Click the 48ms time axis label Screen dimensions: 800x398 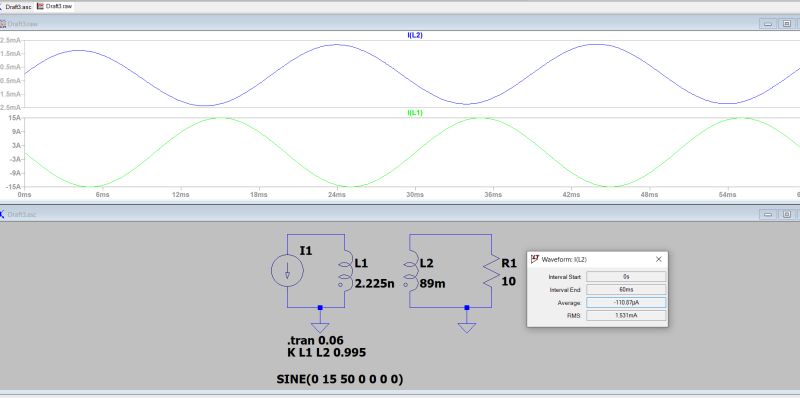pyautogui.click(x=649, y=195)
